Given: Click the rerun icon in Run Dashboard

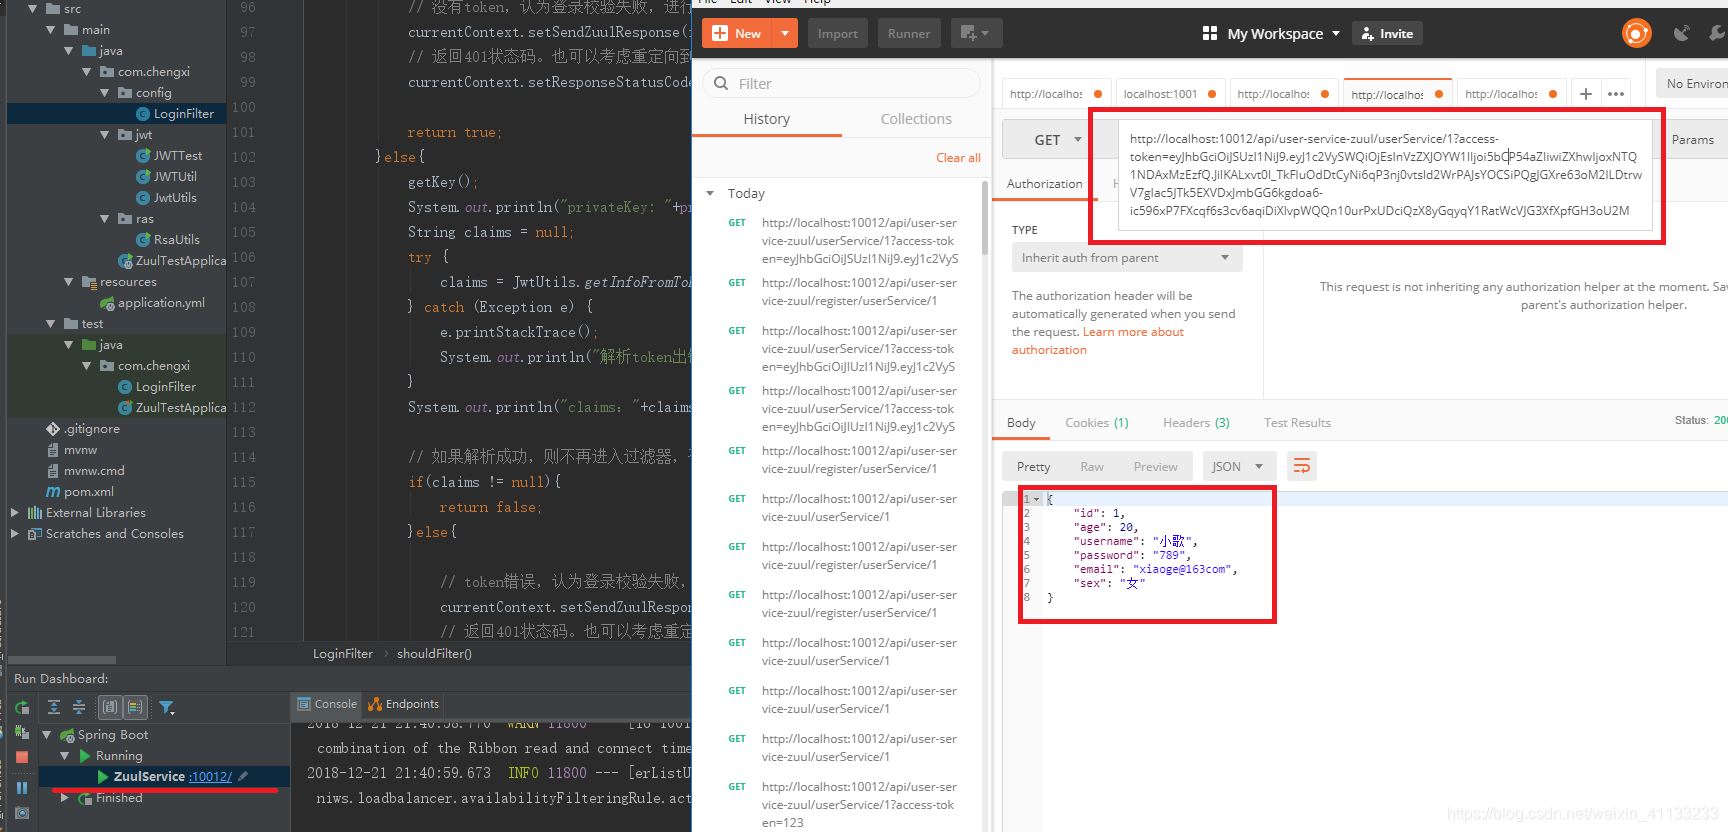Looking at the screenshot, I should click(x=22, y=708).
